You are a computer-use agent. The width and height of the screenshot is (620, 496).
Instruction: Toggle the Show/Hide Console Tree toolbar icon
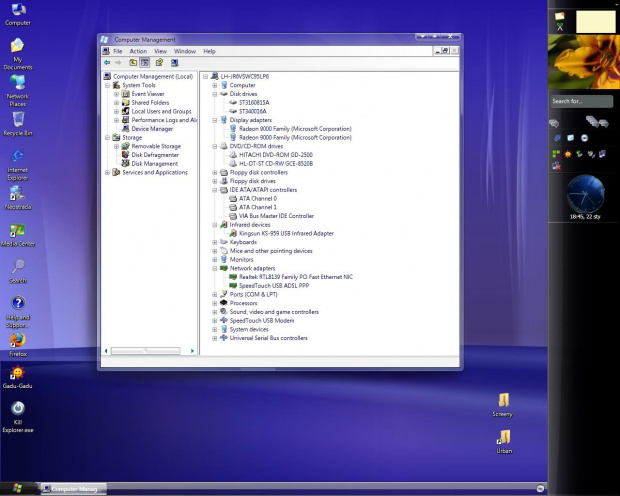pyautogui.click(x=145, y=62)
